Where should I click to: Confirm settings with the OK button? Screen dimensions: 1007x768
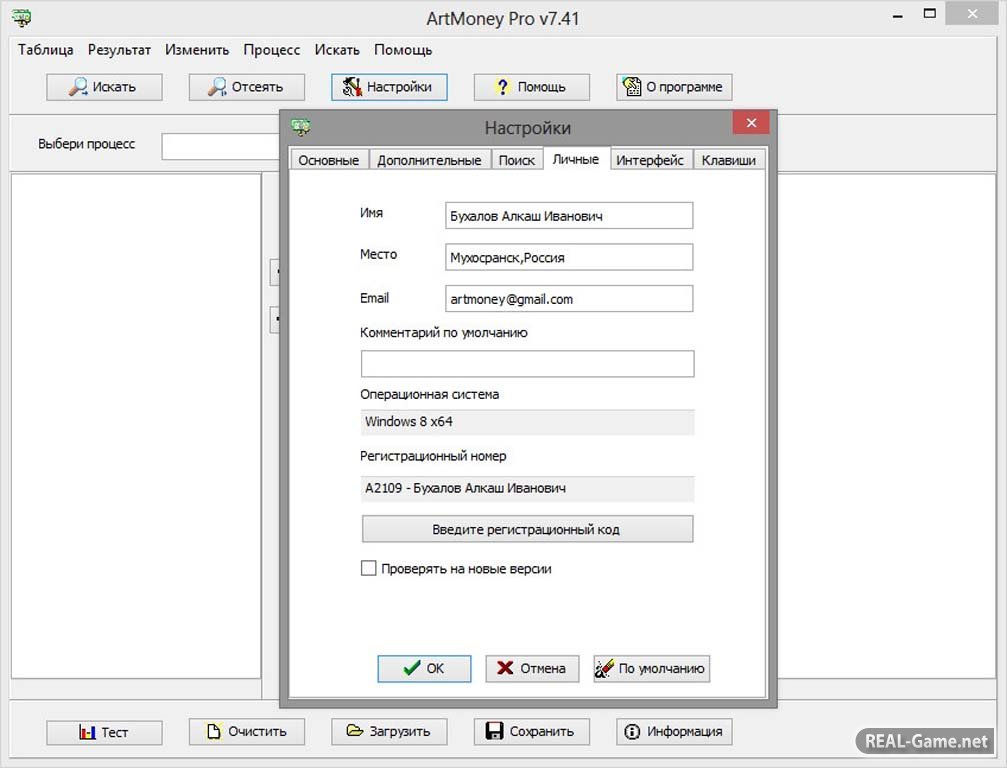coord(424,669)
